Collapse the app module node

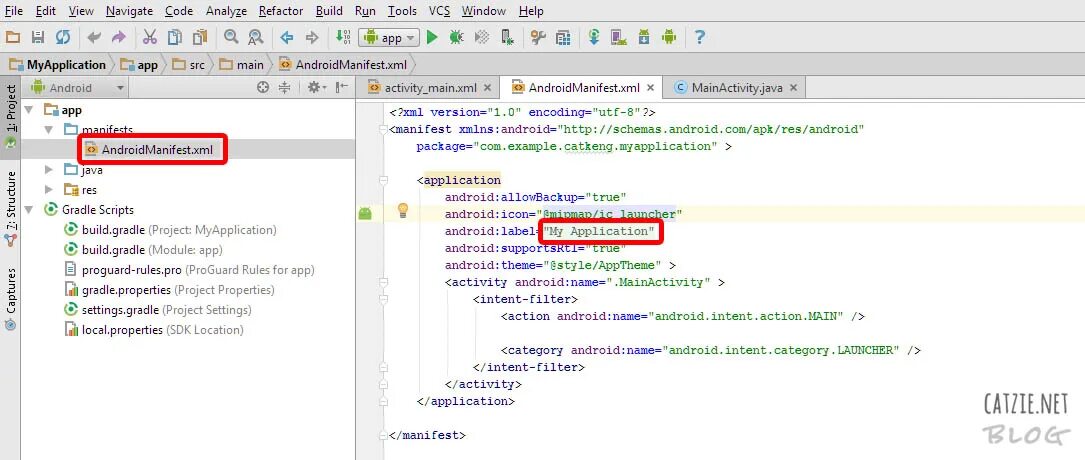pyautogui.click(x=29, y=110)
